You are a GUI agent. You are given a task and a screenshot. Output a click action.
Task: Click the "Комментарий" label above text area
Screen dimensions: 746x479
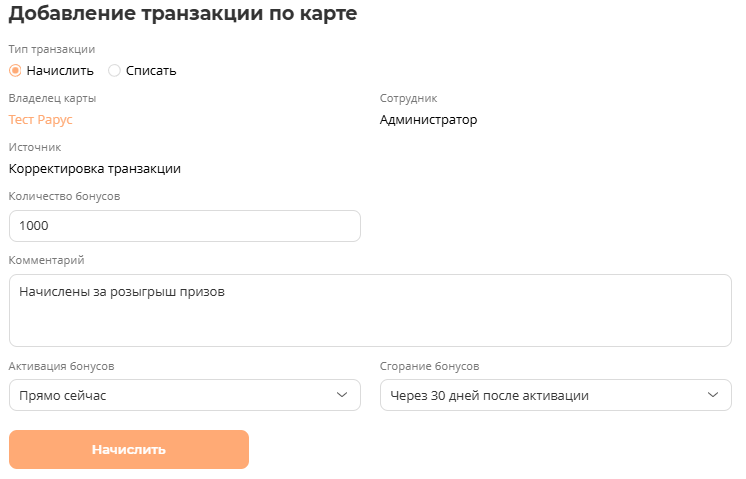(46, 260)
